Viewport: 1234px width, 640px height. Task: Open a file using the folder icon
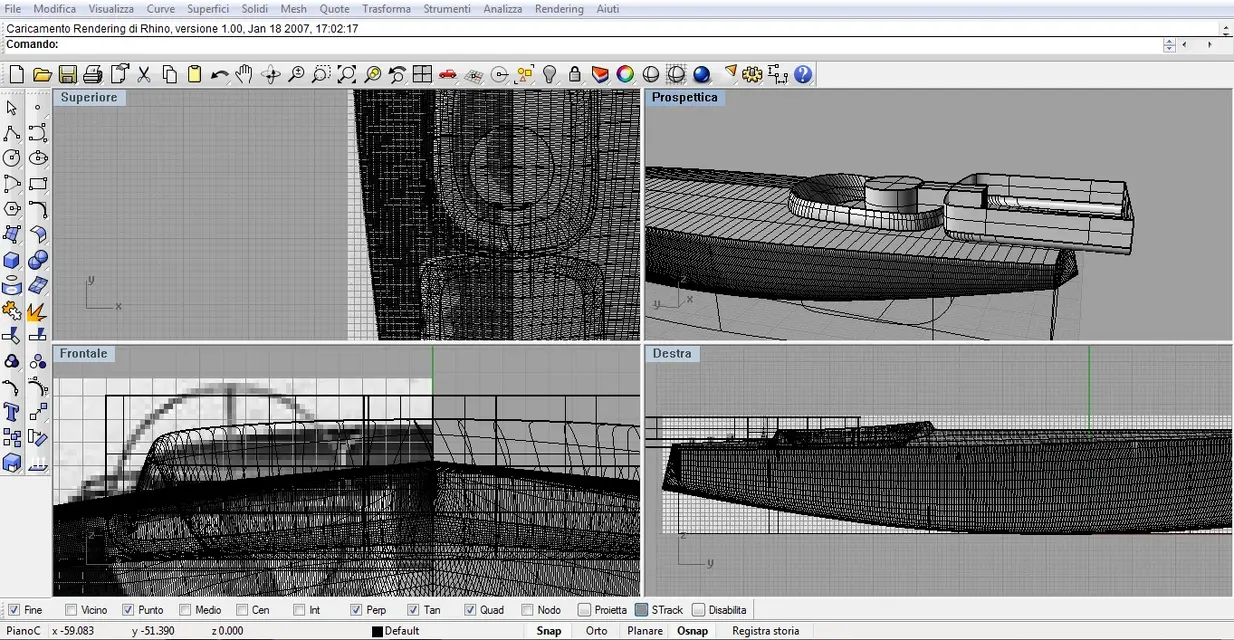click(x=42, y=74)
